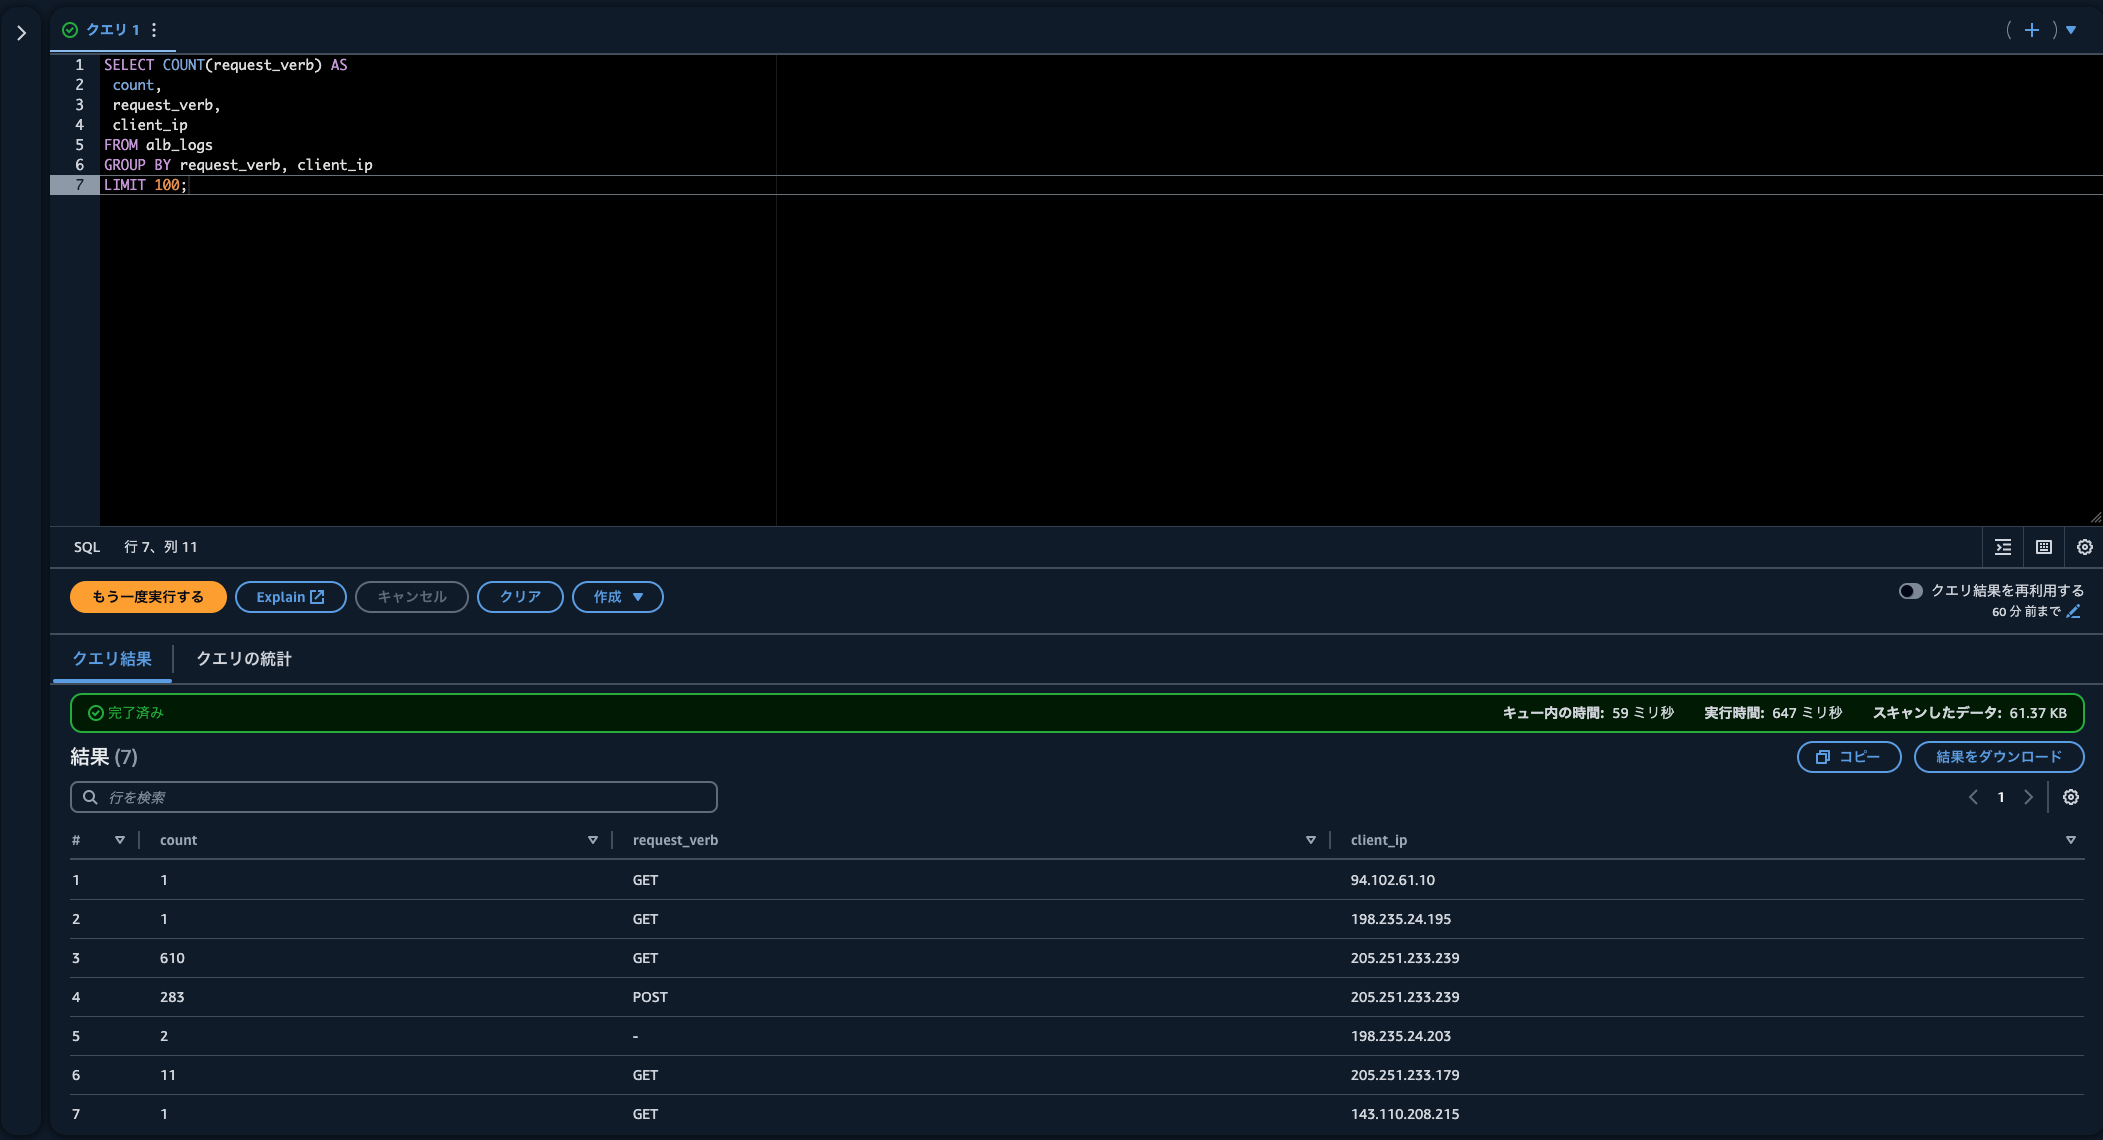The height and width of the screenshot is (1140, 2103).
Task: Focus the 行を検索 search field
Action: (x=394, y=797)
